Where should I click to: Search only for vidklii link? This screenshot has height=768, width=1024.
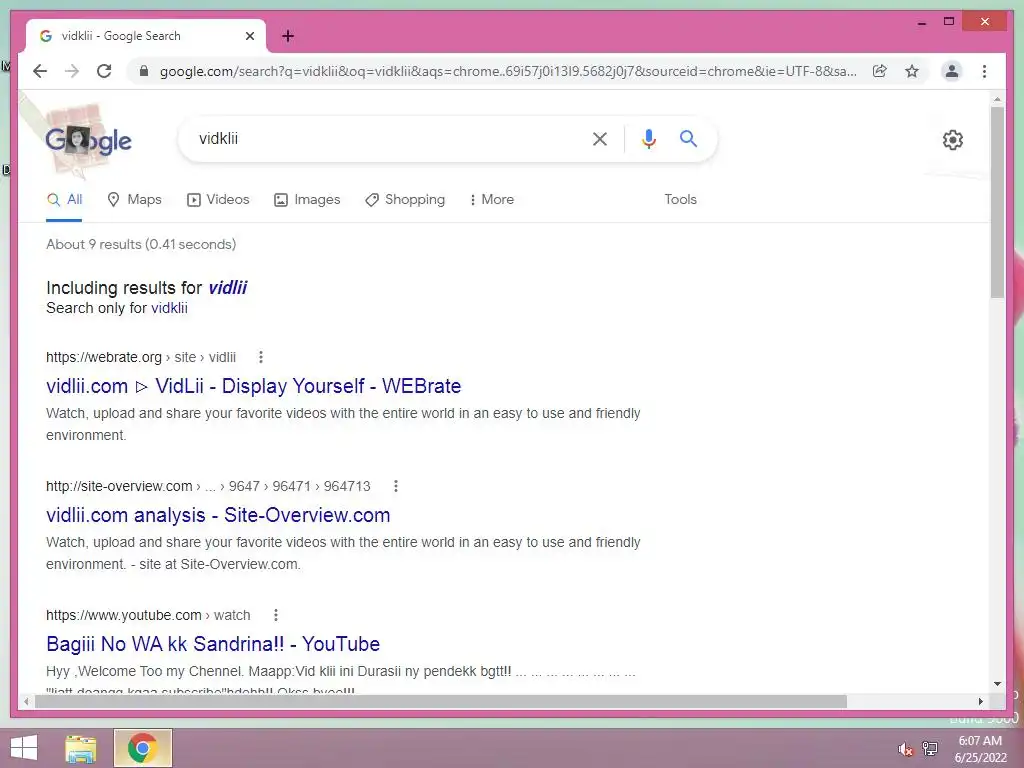tap(169, 308)
